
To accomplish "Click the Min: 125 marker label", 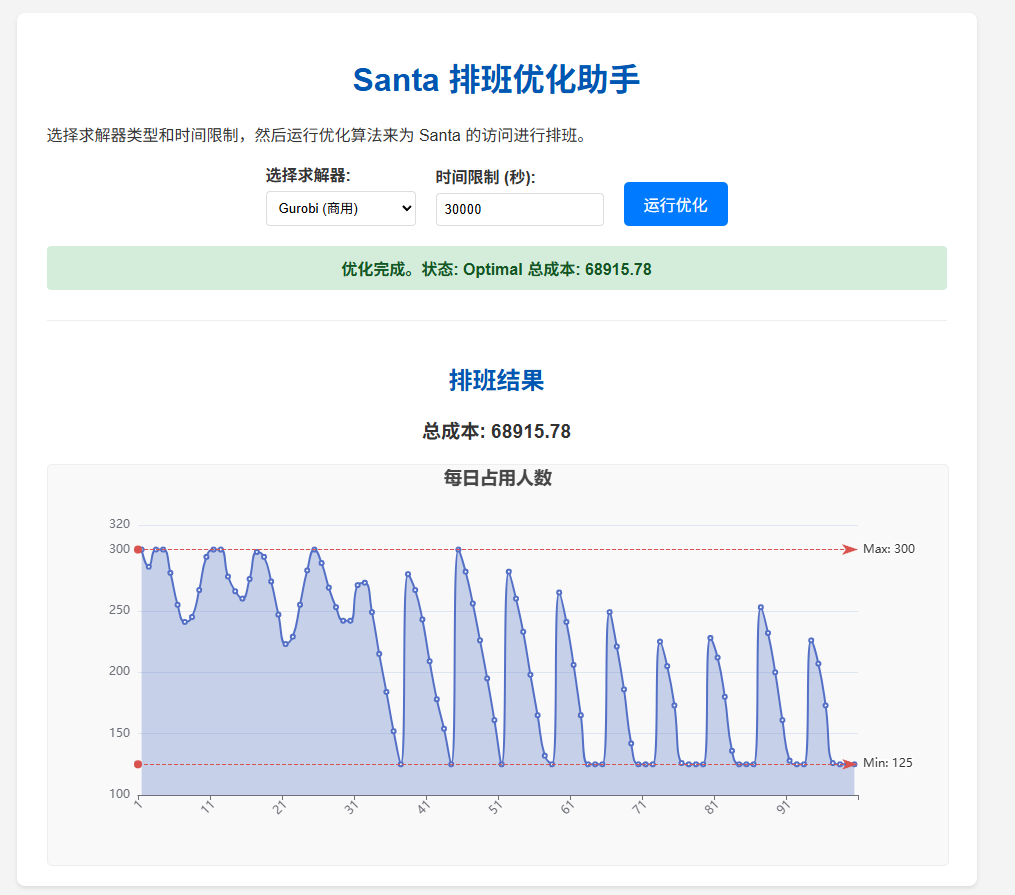I will click(887, 763).
